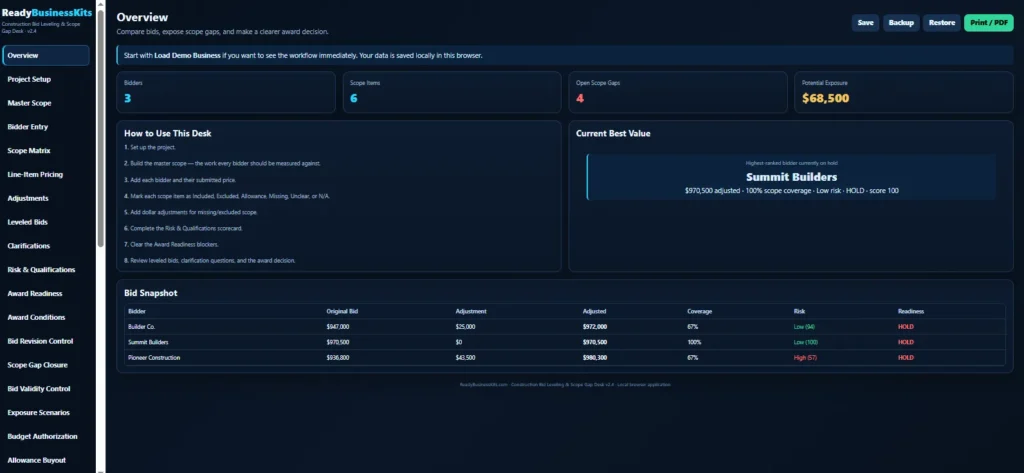Click the Scope Items card
This screenshot has width=1024, height=473.
tap(452, 92)
